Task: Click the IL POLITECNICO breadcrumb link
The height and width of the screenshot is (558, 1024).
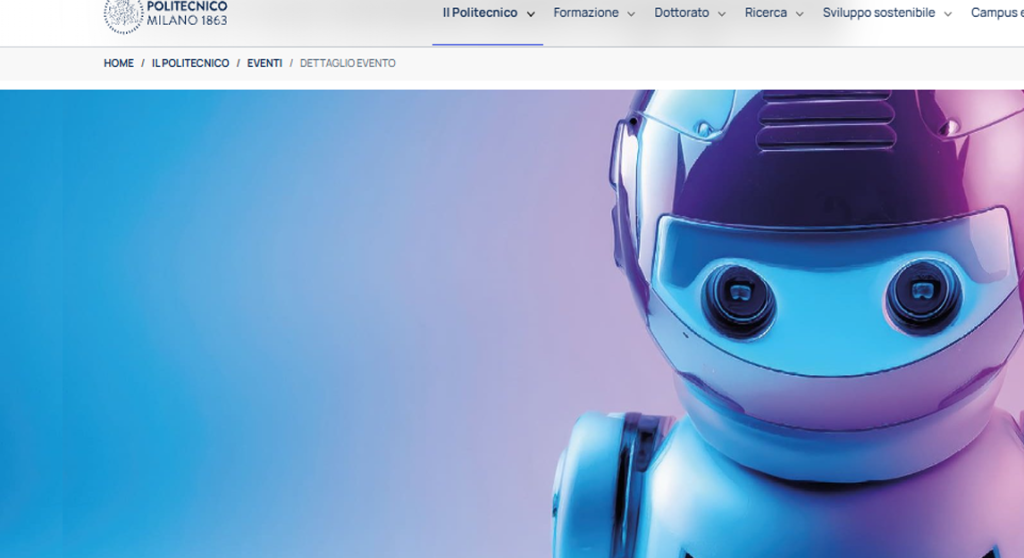Action: click(x=191, y=63)
